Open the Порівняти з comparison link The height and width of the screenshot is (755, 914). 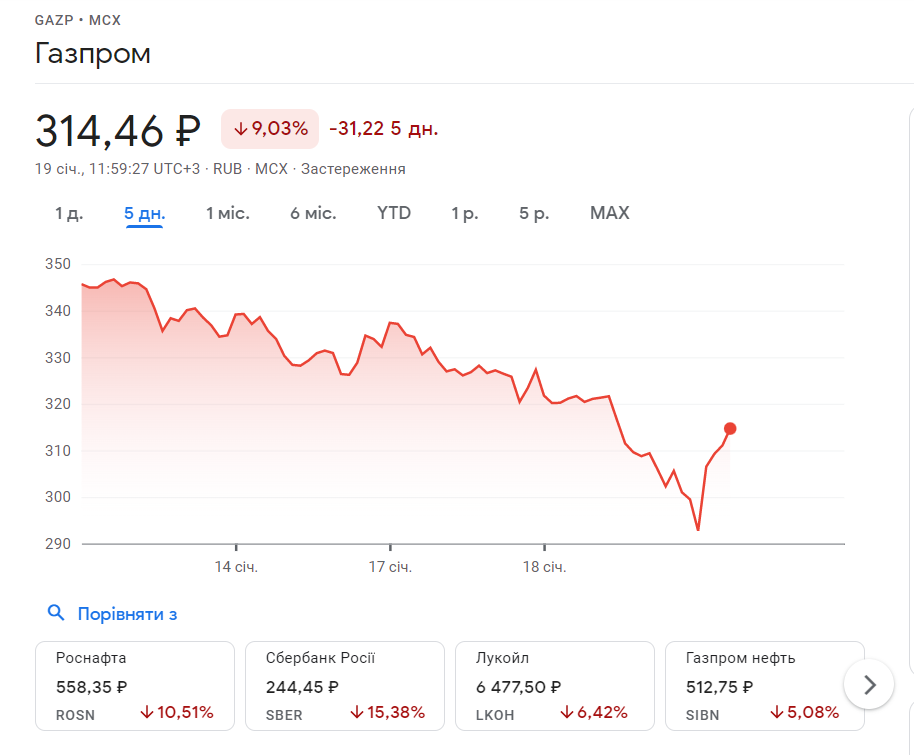click(127, 614)
